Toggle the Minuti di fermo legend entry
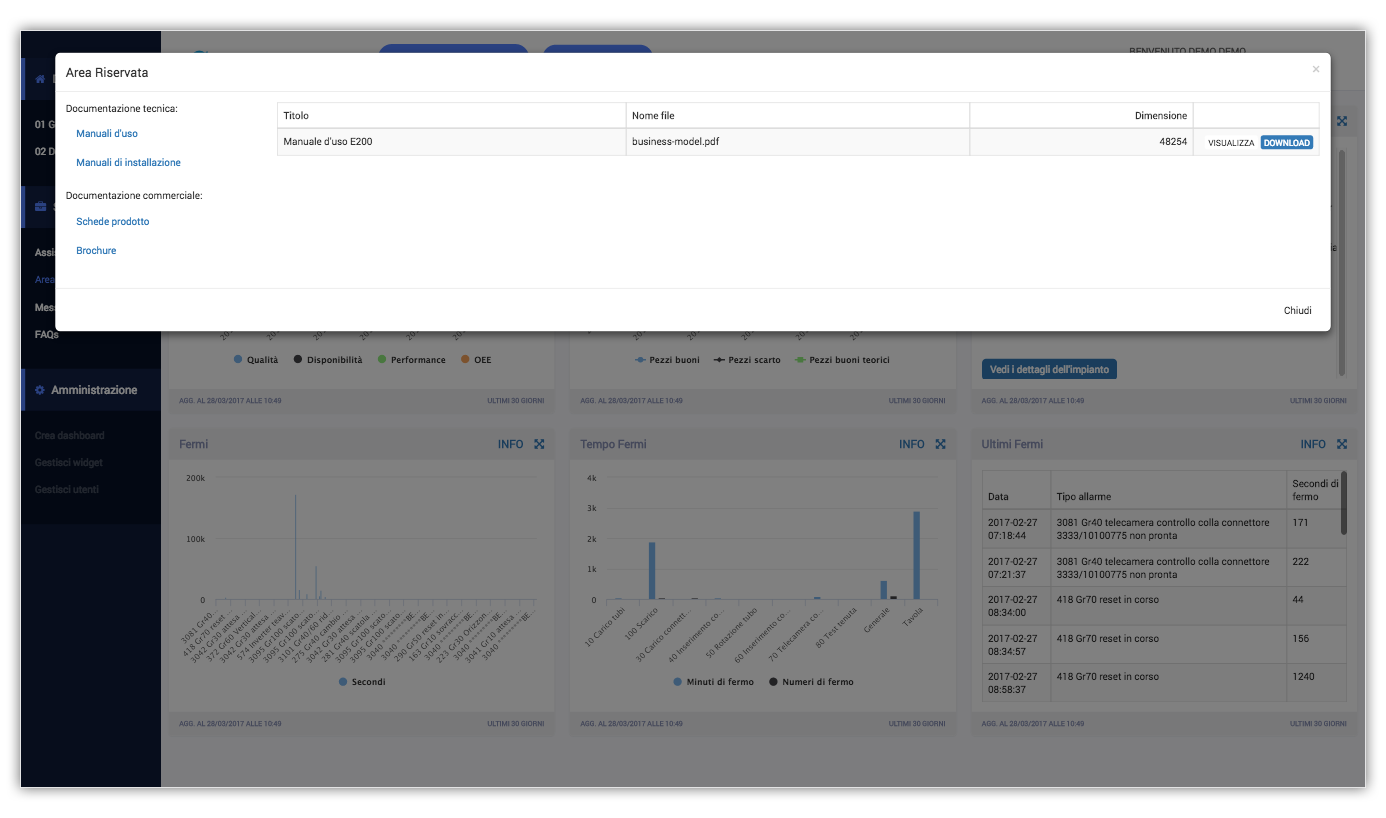Image resolution: width=1386 pixels, height=818 pixels. [713, 682]
